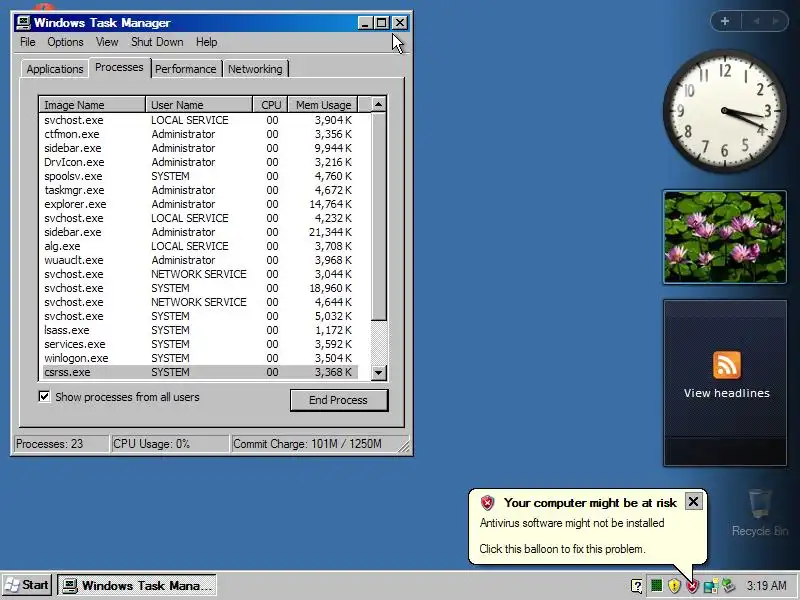Open the Options menu
The width and height of the screenshot is (800, 600).
[65, 42]
